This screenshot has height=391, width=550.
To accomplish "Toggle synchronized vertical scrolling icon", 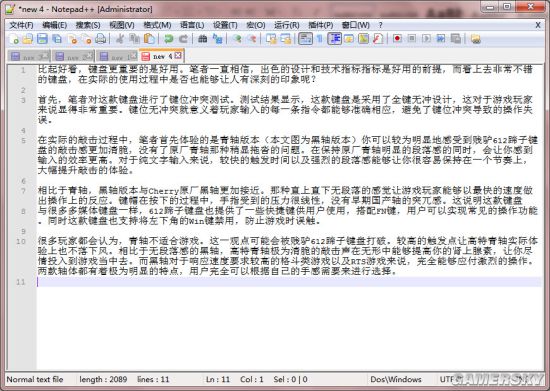I will tap(271, 39).
